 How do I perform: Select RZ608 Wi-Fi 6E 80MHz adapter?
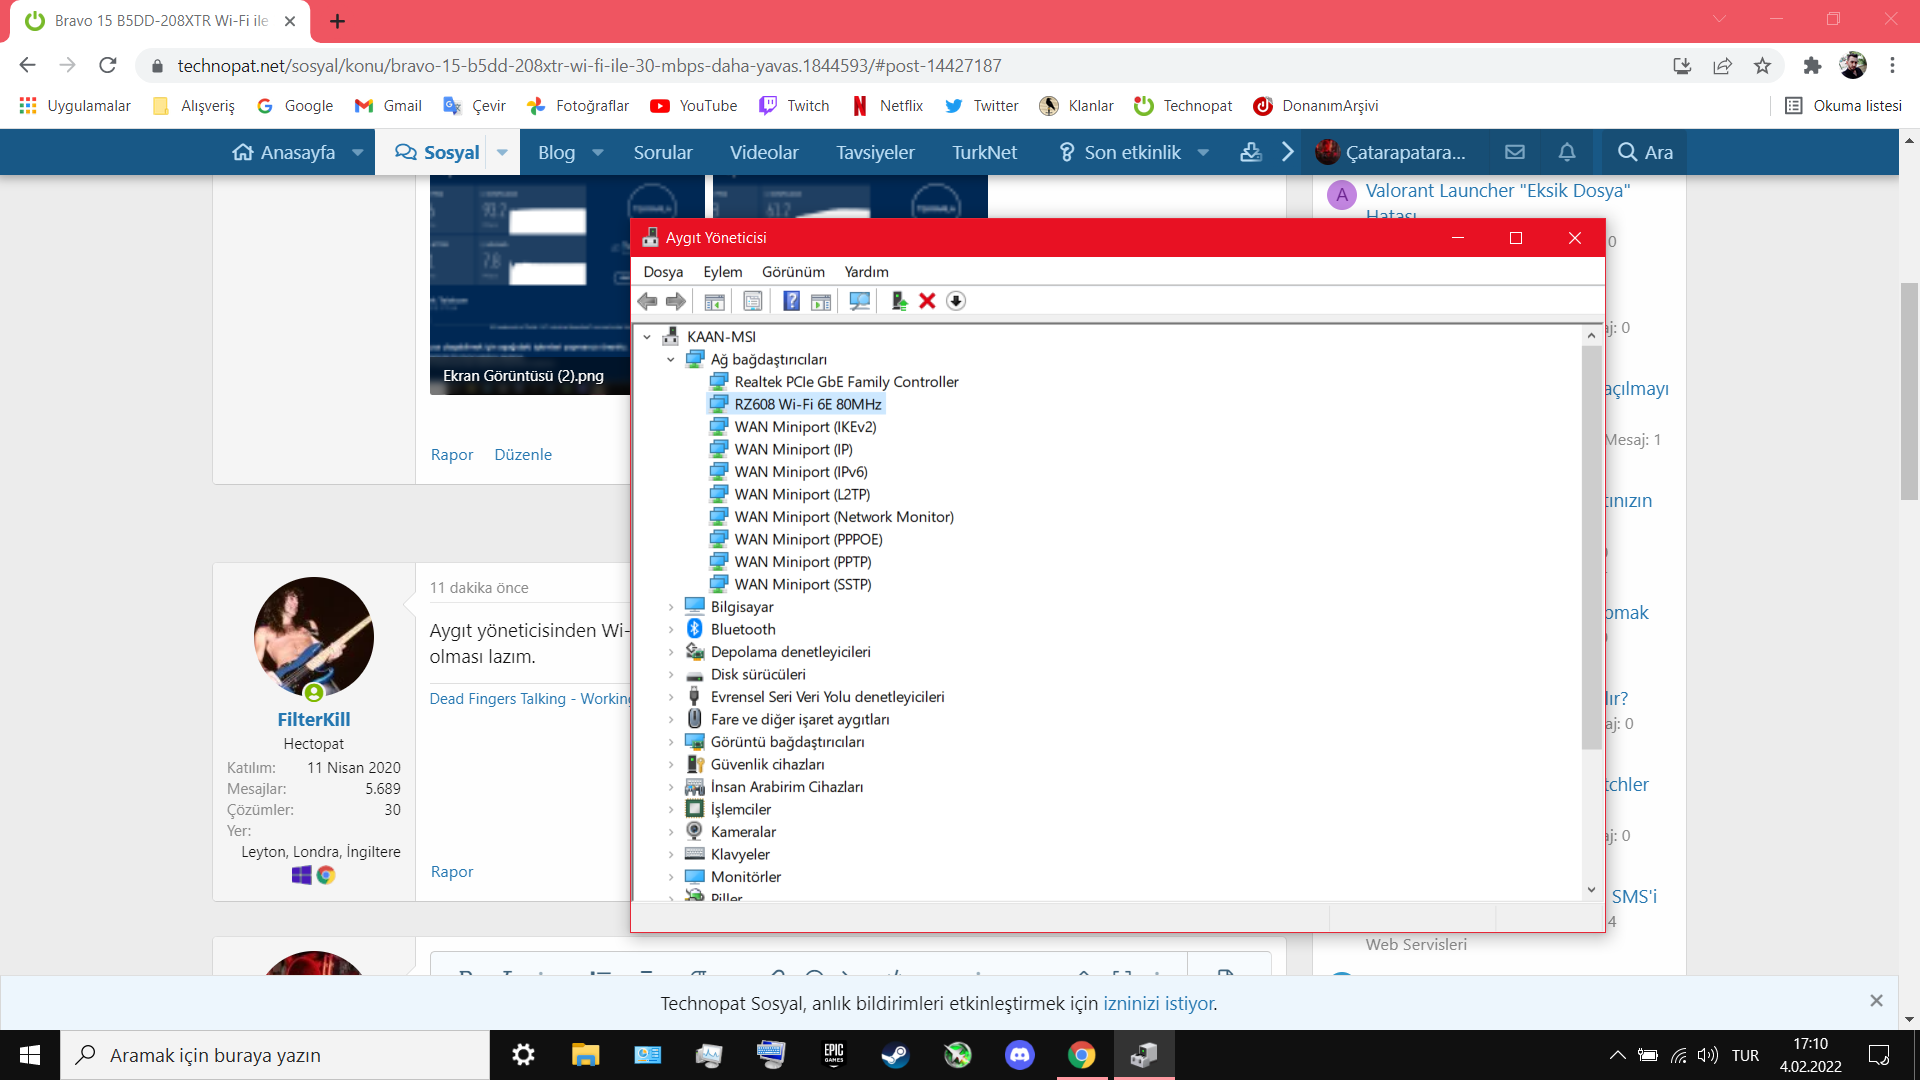pyautogui.click(x=807, y=404)
